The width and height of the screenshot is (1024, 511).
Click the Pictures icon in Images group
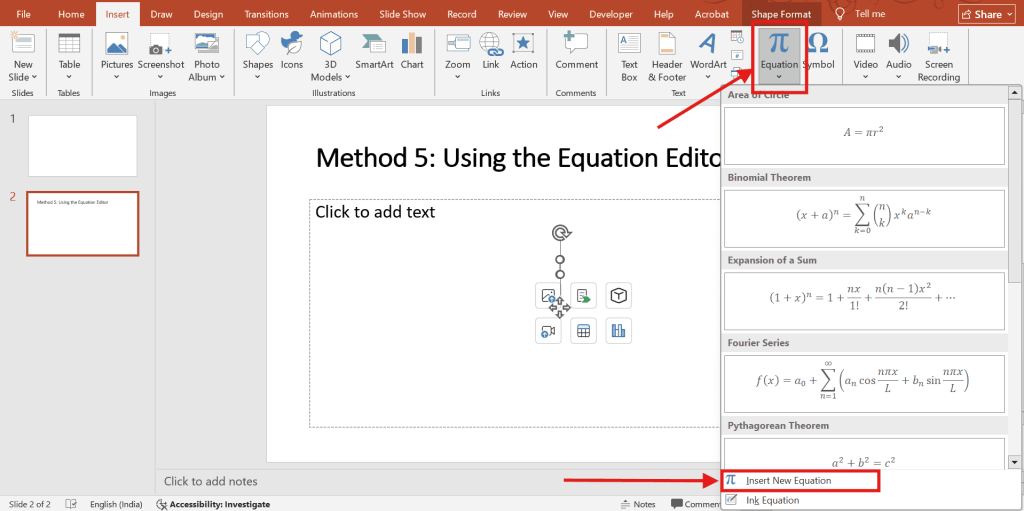pos(117,45)
